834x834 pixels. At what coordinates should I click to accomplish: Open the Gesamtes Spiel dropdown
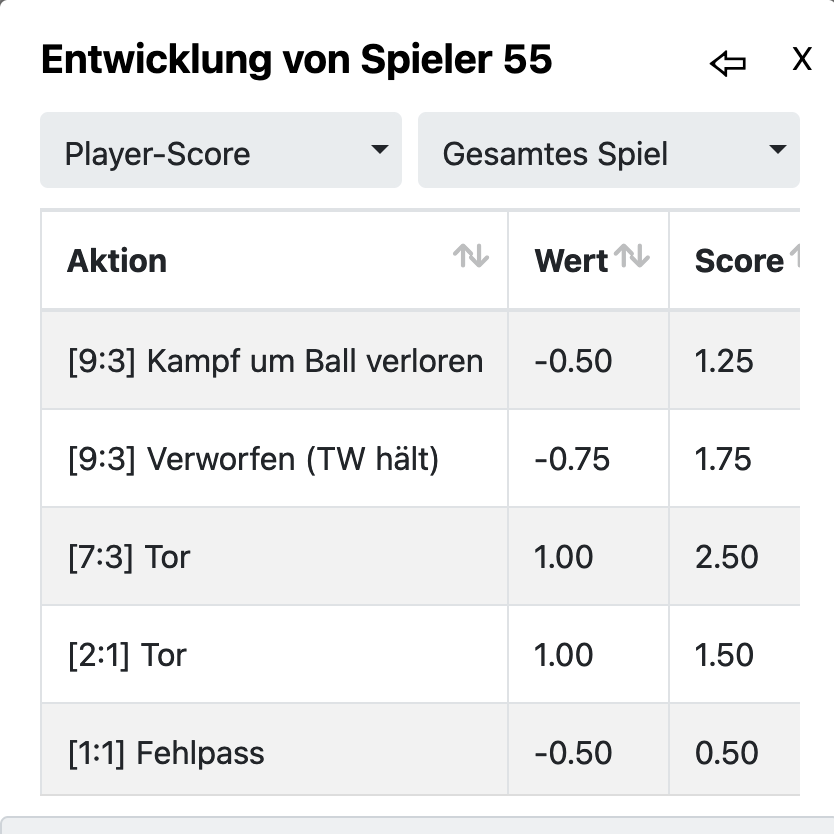click(x=608, y=151)
